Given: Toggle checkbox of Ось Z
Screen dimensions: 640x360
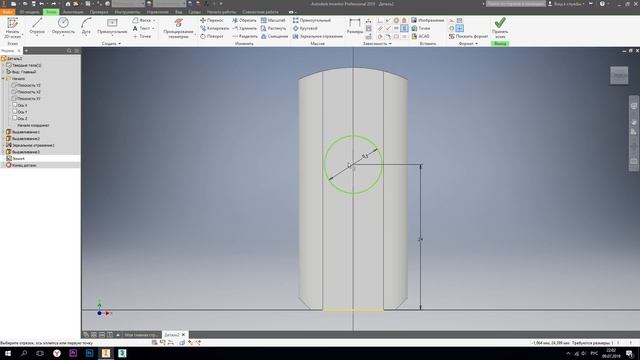Looking at the screenshot, I should (14, 118).
